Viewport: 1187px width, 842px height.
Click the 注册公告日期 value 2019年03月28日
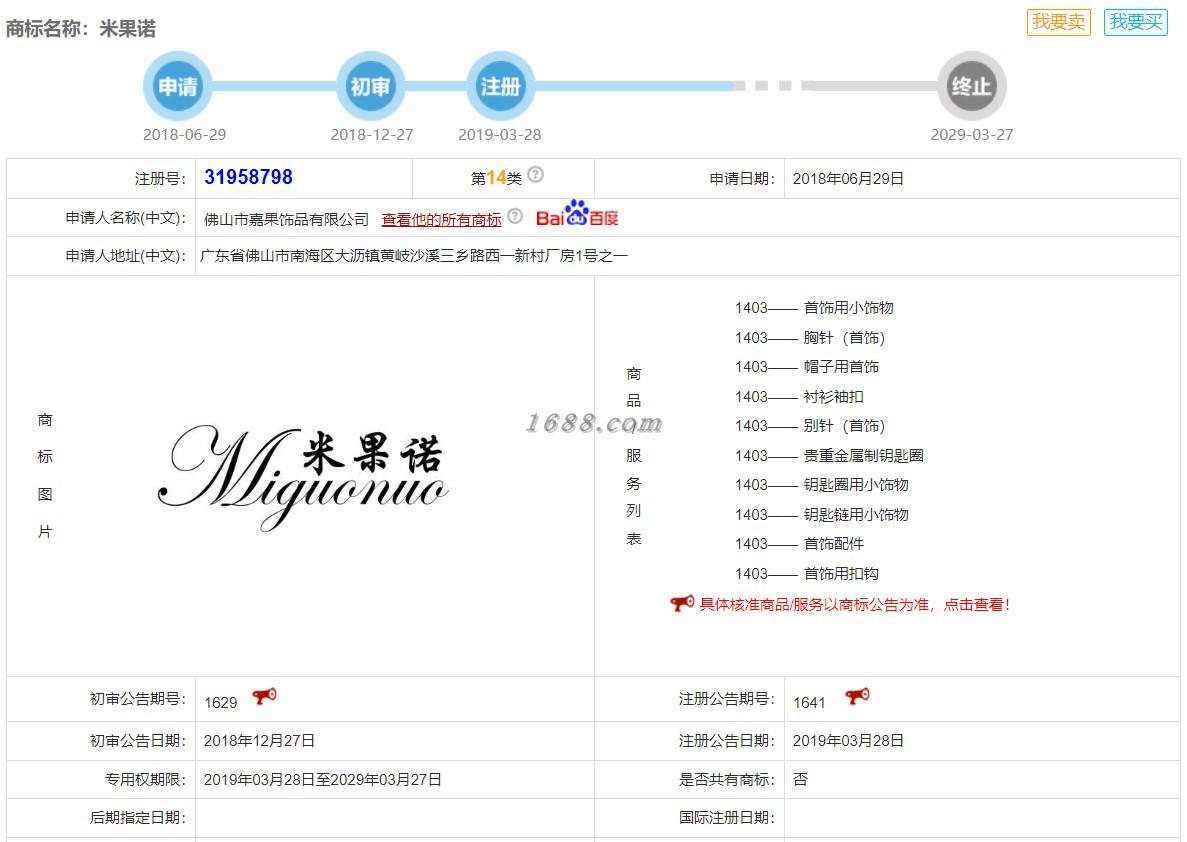point(848,741)
